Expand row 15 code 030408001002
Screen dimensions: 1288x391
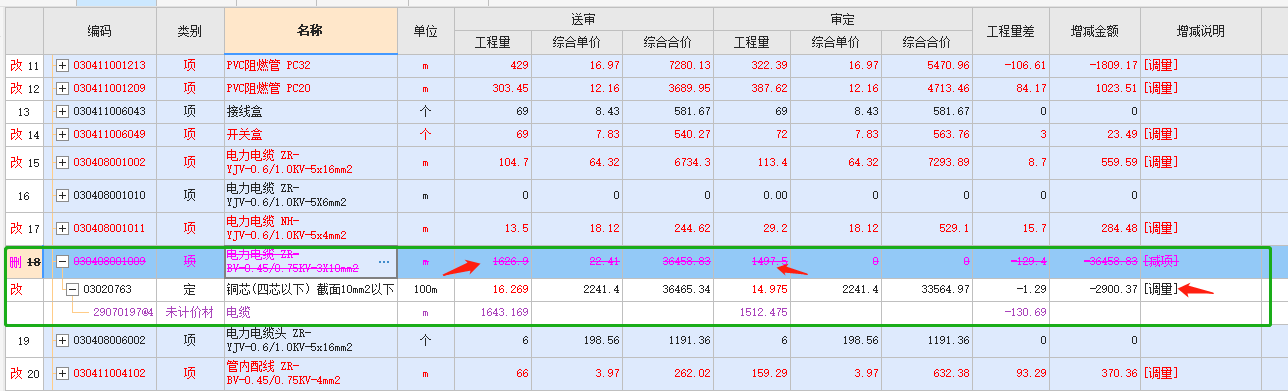62,162
